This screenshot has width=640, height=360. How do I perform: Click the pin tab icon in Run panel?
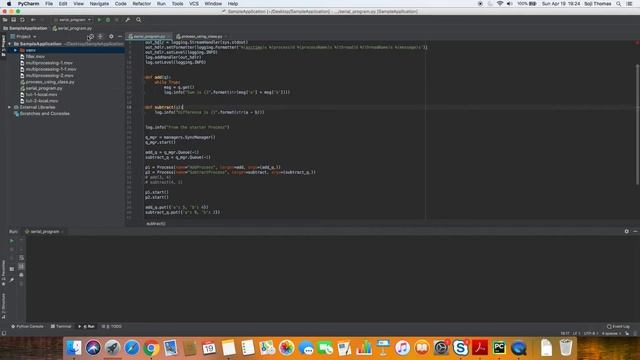(11, 280)
